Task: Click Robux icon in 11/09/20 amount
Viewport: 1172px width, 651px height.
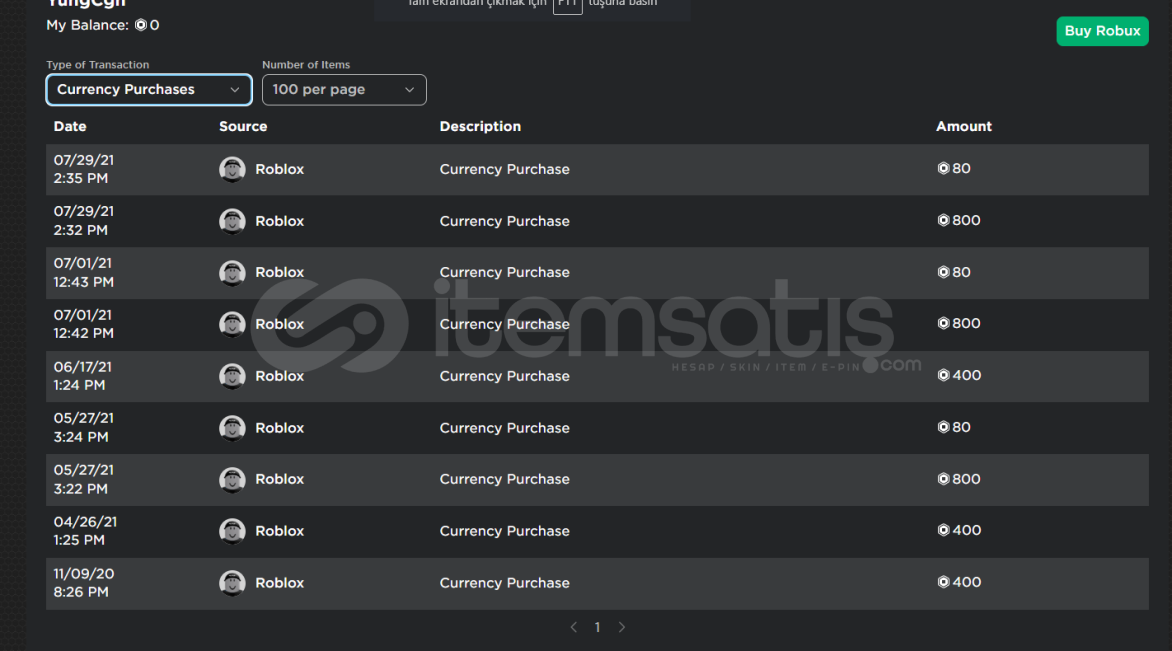Action: [x=943, y=582]
